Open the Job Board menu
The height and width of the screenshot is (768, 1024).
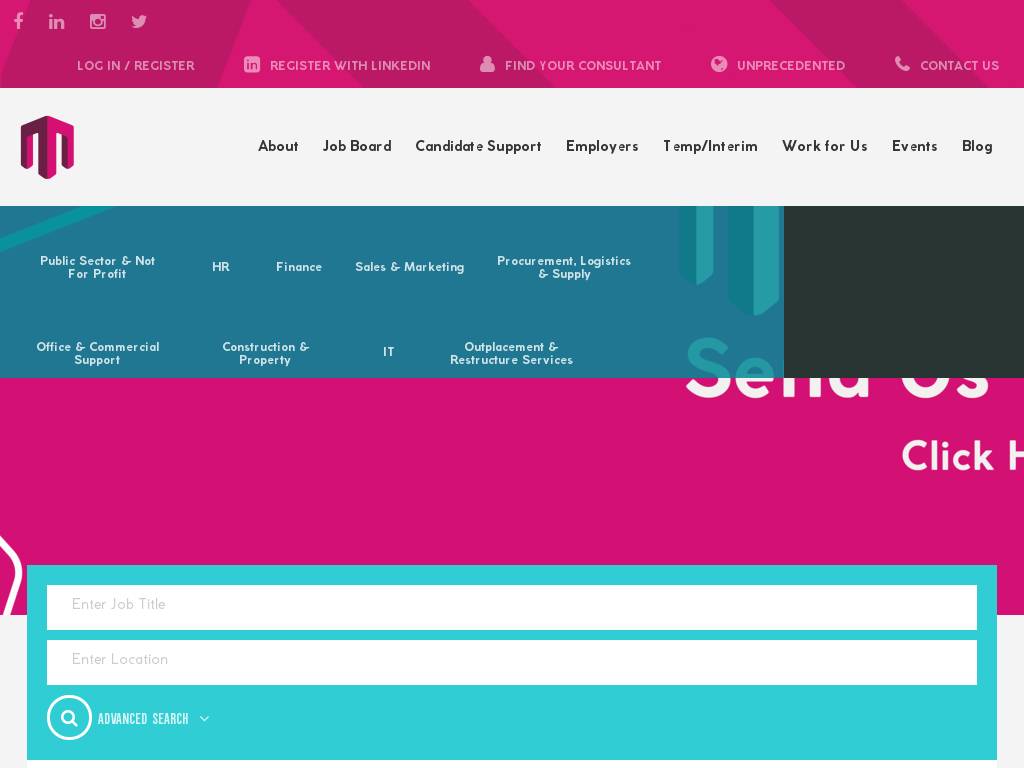[357, 146]
